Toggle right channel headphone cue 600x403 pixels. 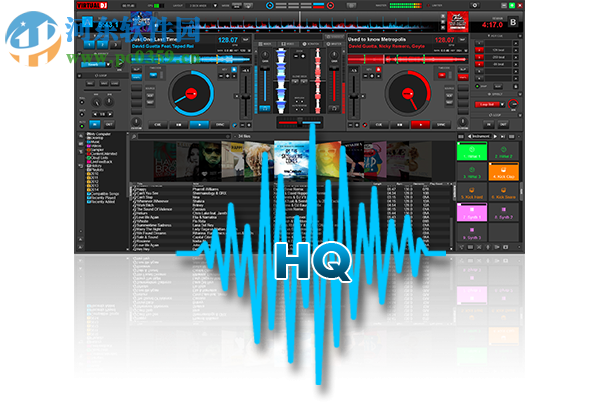[334, 109]
